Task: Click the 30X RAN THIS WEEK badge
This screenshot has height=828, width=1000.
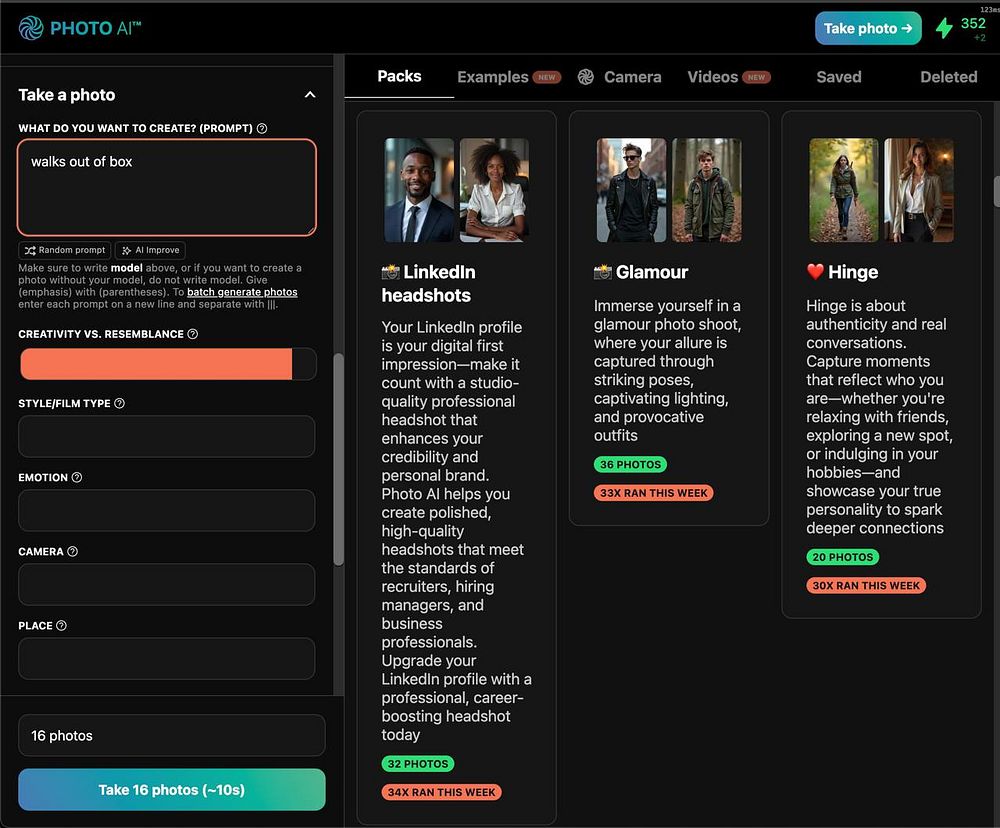Action: [866, 586]
